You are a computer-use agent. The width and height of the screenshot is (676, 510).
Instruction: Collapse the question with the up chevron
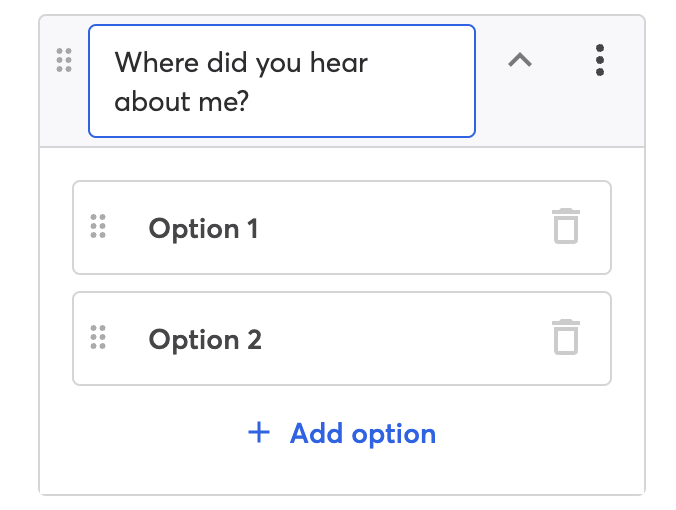click(520, 60)
